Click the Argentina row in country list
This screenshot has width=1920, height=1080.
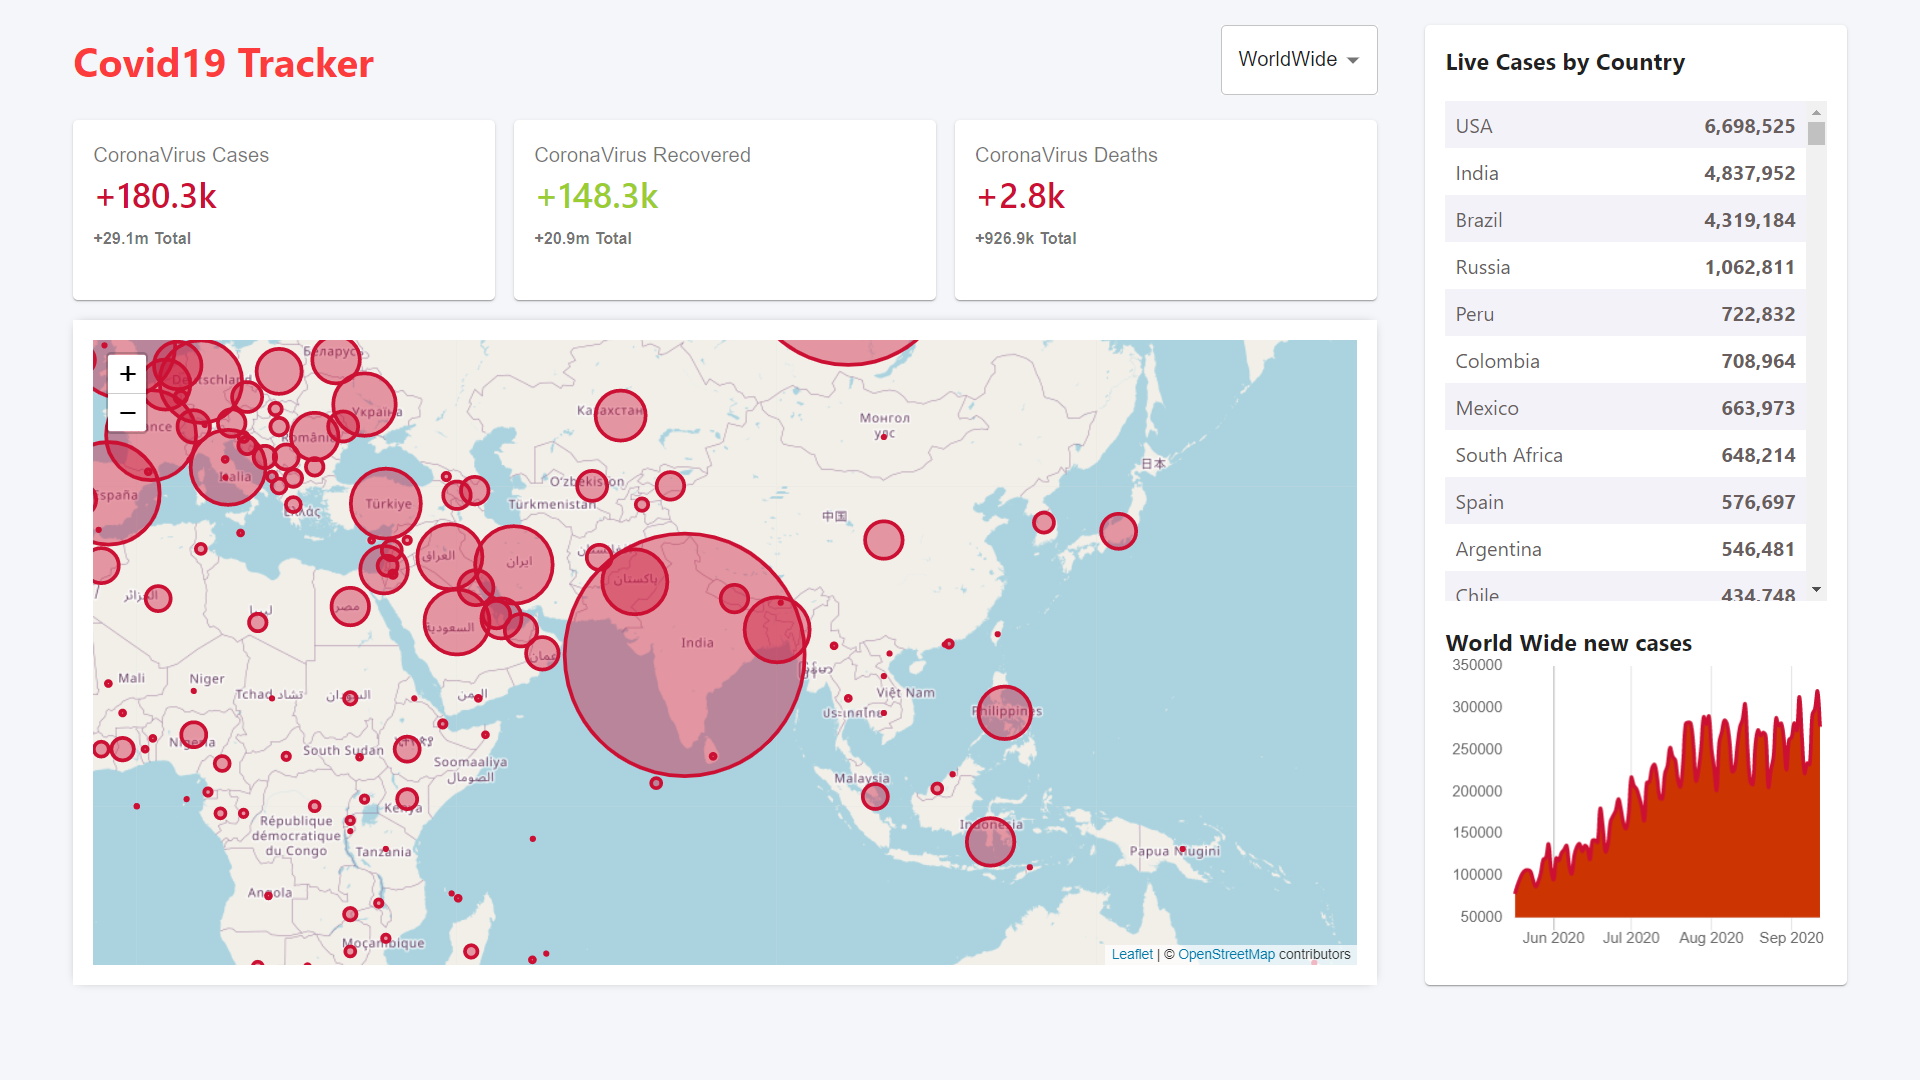[1625, 549]
